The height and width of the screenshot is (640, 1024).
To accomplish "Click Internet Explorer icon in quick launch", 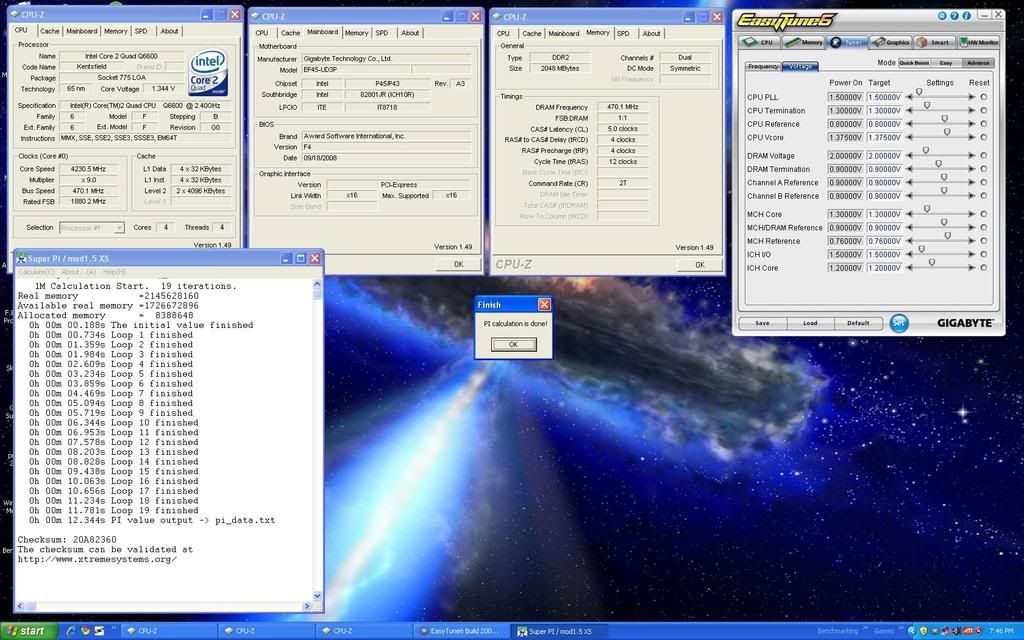I will [x=69, y=631].
